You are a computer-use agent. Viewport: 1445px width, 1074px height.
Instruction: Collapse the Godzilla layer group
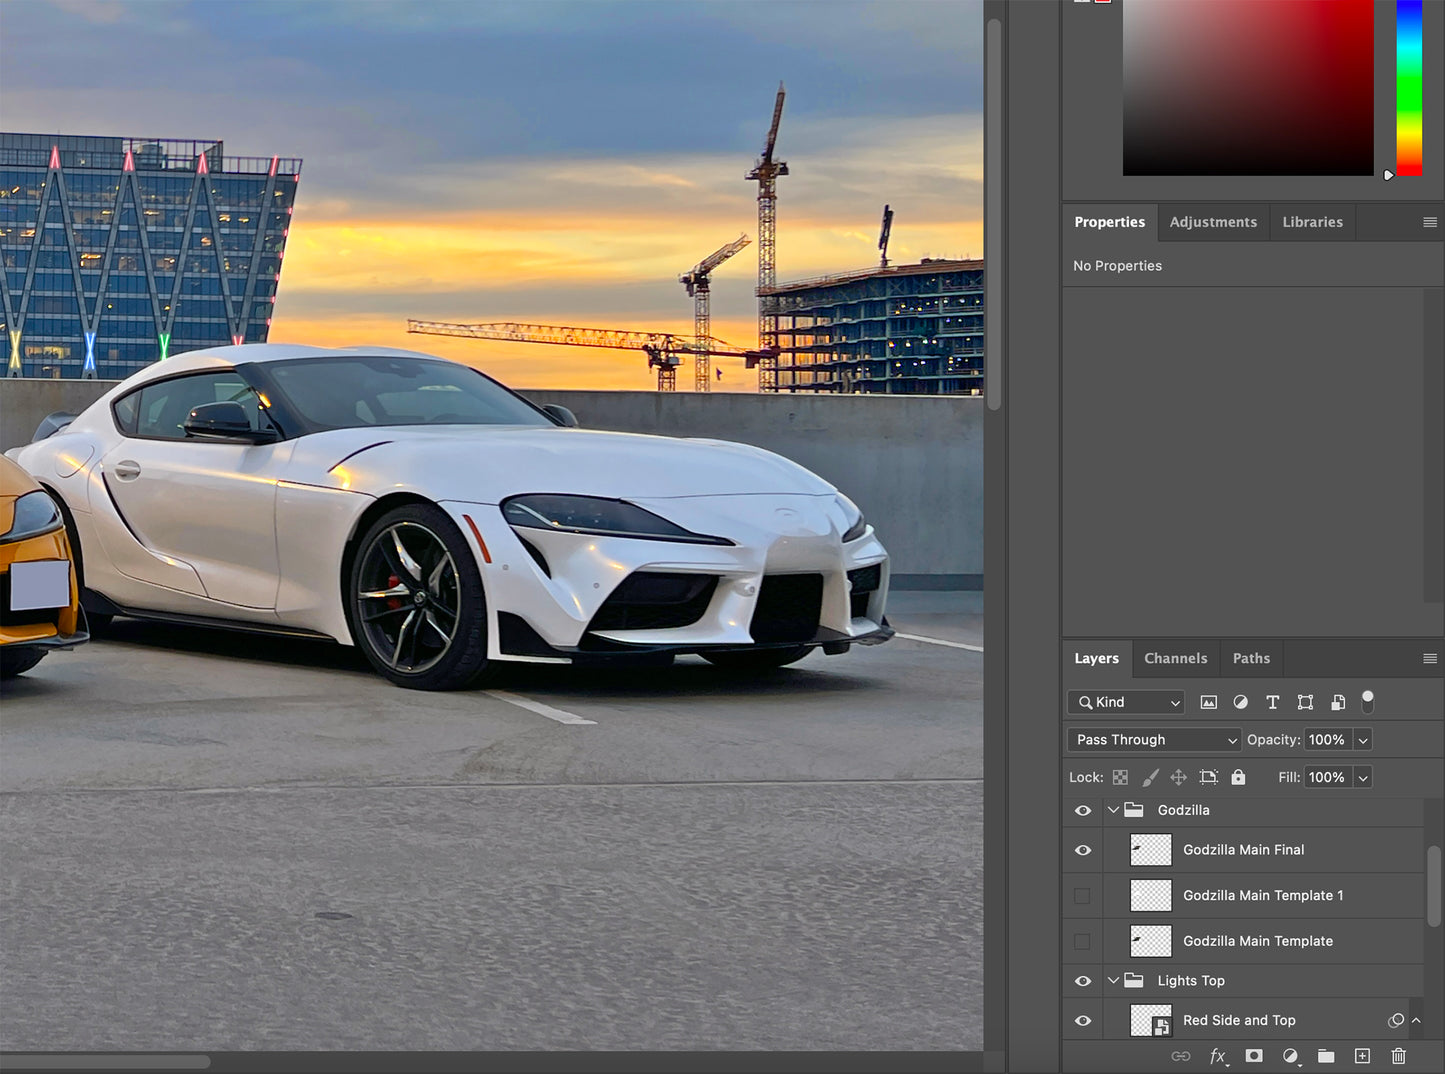(1113, 810)
